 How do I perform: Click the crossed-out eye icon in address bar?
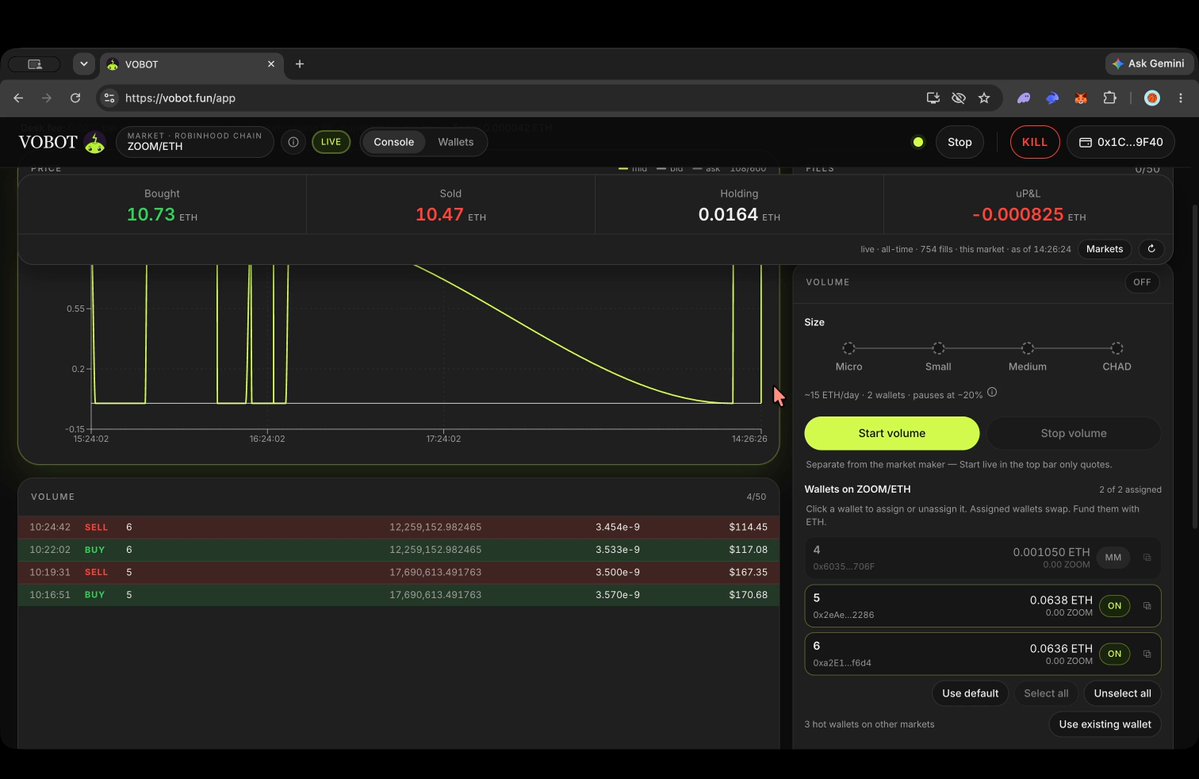[x=958, y=98]
